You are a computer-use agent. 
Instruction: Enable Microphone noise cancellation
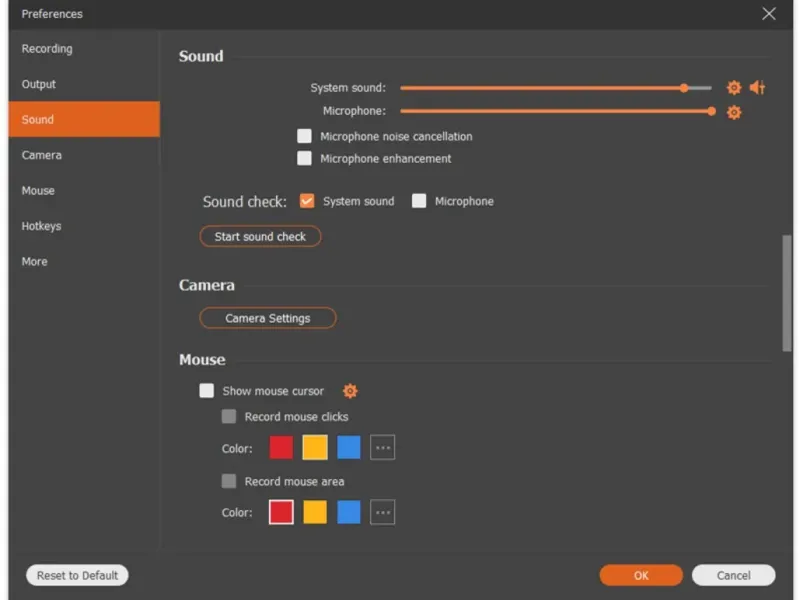(x=304, y=136)
